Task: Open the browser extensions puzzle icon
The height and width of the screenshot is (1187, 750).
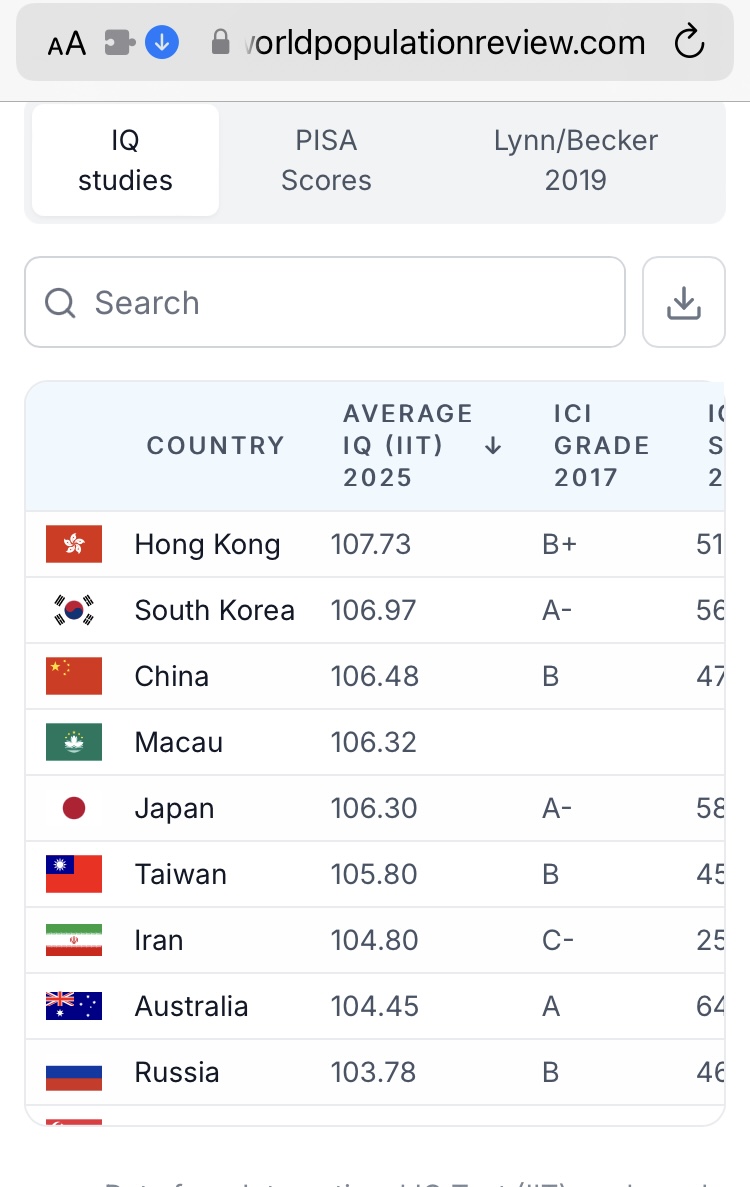Action: [119, 43]
